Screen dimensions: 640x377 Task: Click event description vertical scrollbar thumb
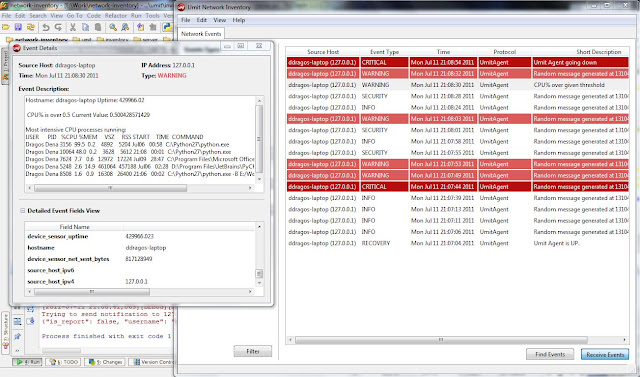coord(259,139)
